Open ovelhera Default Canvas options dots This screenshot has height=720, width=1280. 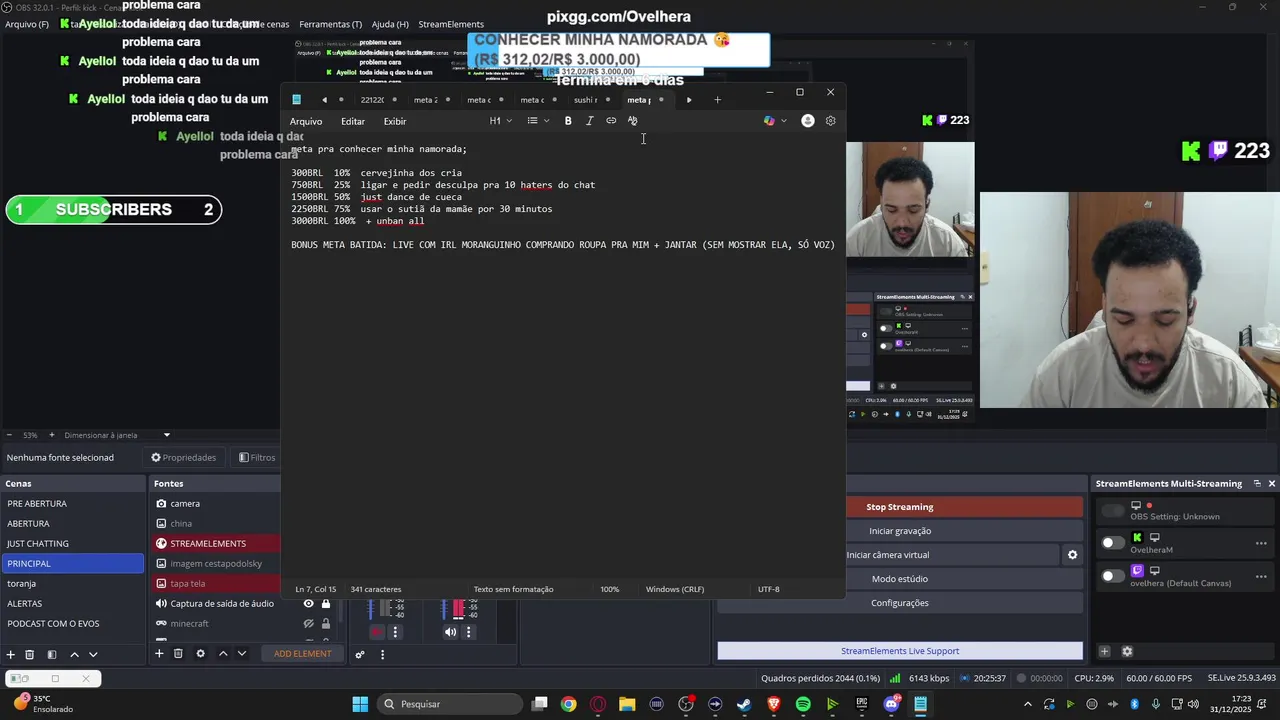pos(1261,576)
